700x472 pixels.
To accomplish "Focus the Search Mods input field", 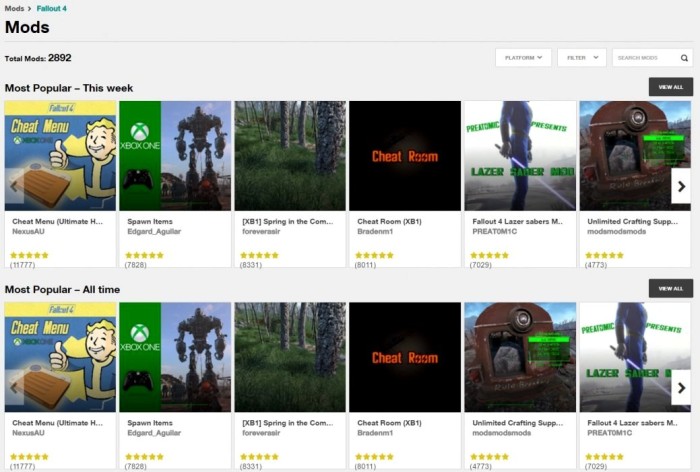I will point(652,58).
